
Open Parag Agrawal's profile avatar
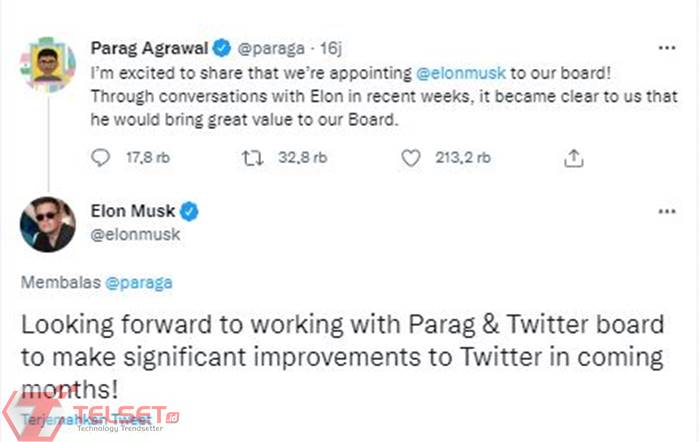pos(47,66)
